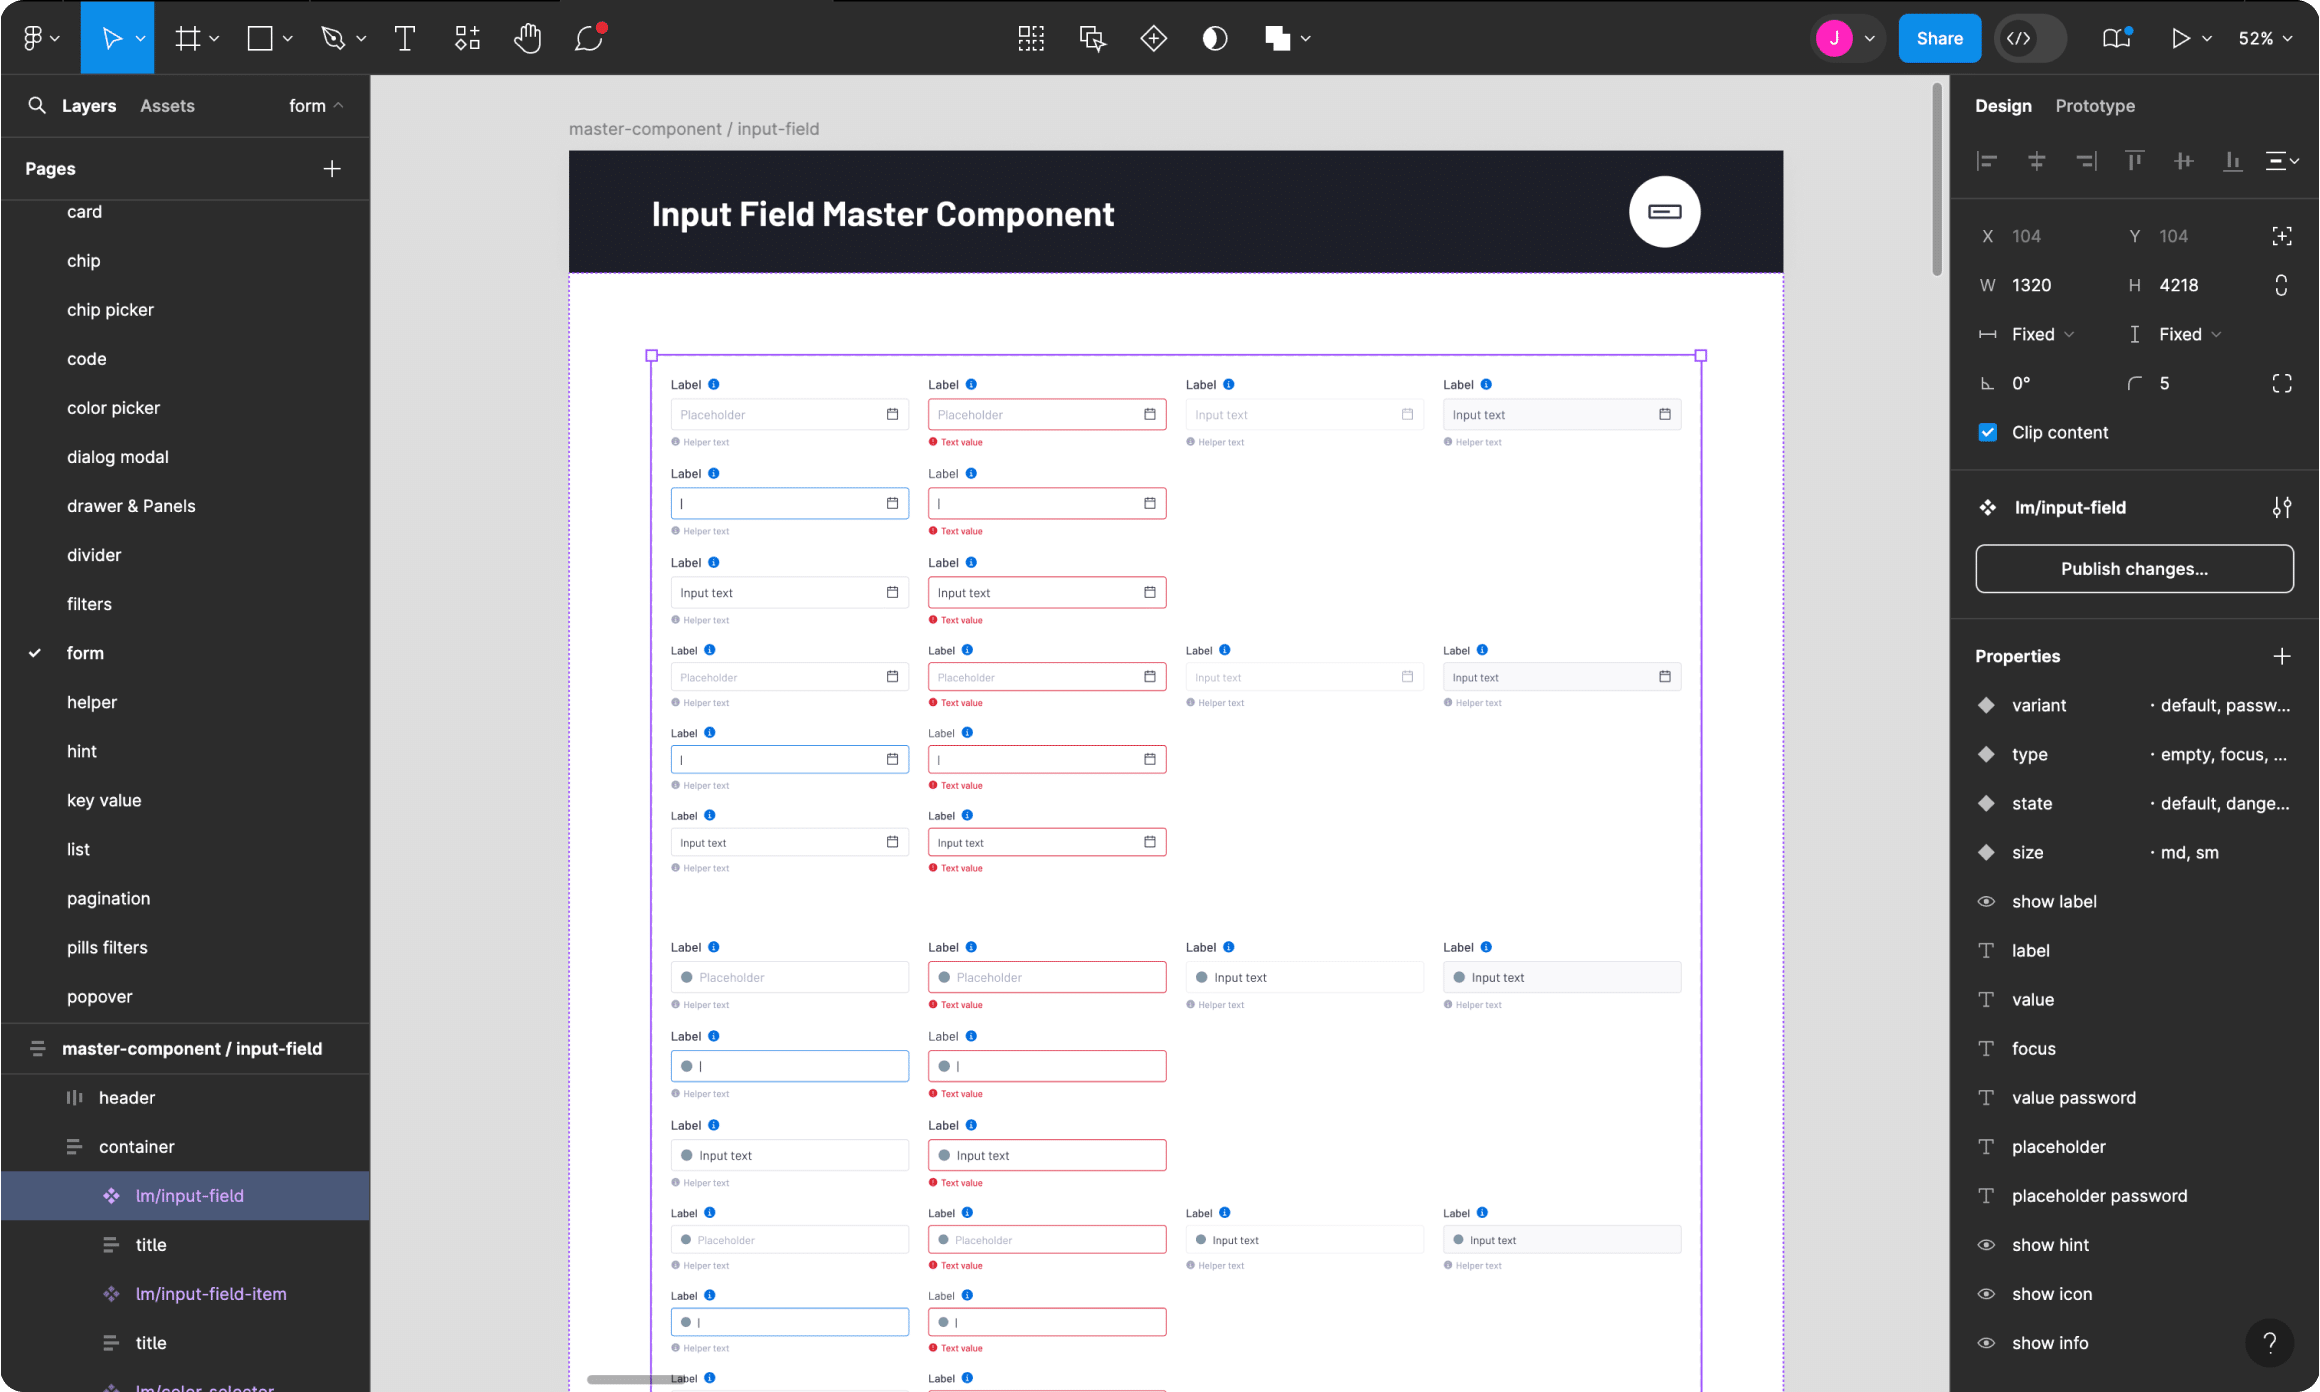Image resolution: width=2320 pixels, height=1392 pixels.
Task: Open the Figma main menu
Action: click(40, 38)
